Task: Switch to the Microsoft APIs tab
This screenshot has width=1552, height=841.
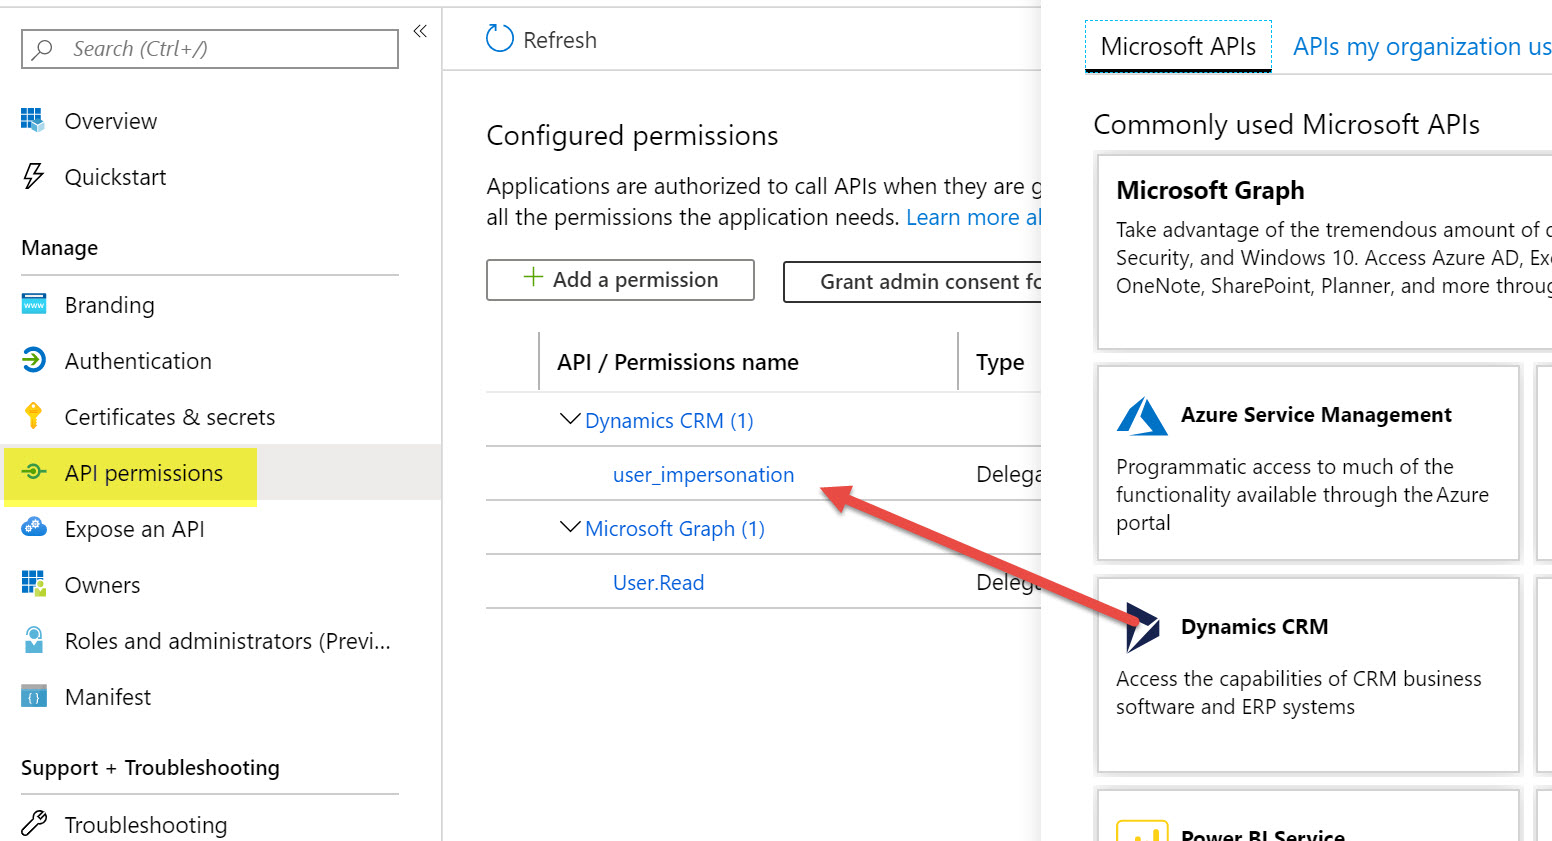Action: coord(1178,47)
